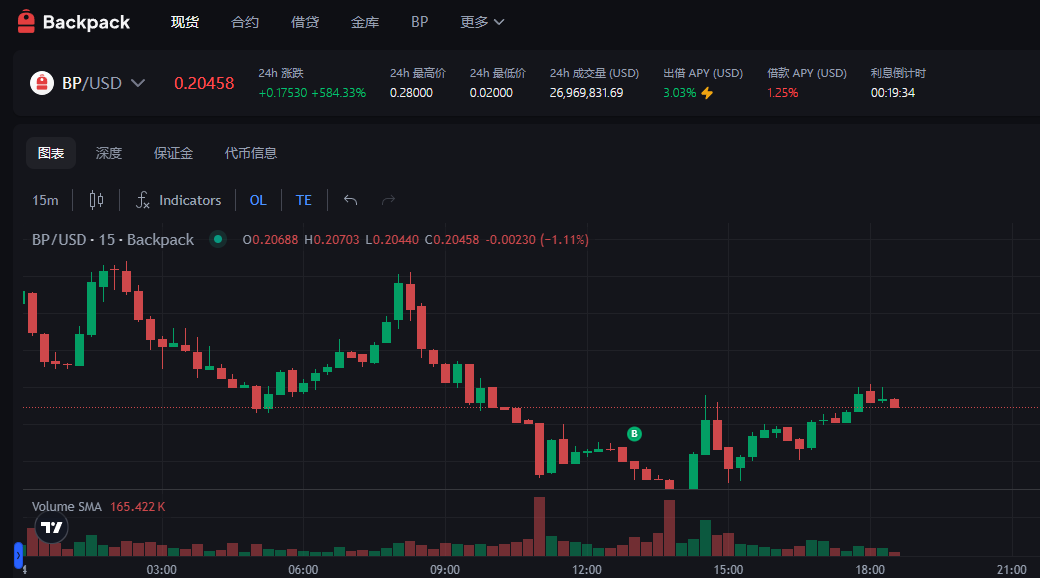Open the 现货 spot trading tab
Image resolution: width=1040 pixels, height=578 pixels.
coord(184,22)
